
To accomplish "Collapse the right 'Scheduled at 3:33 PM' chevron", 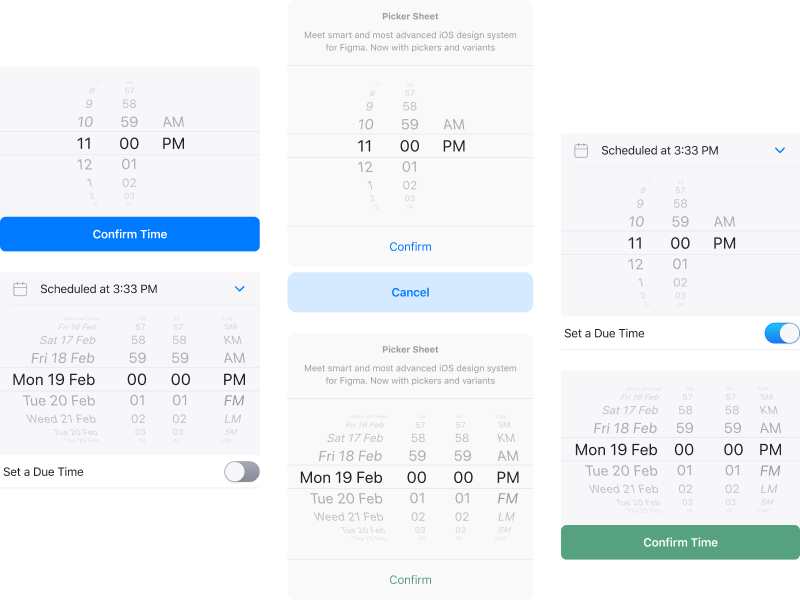I will click(780, 151).
